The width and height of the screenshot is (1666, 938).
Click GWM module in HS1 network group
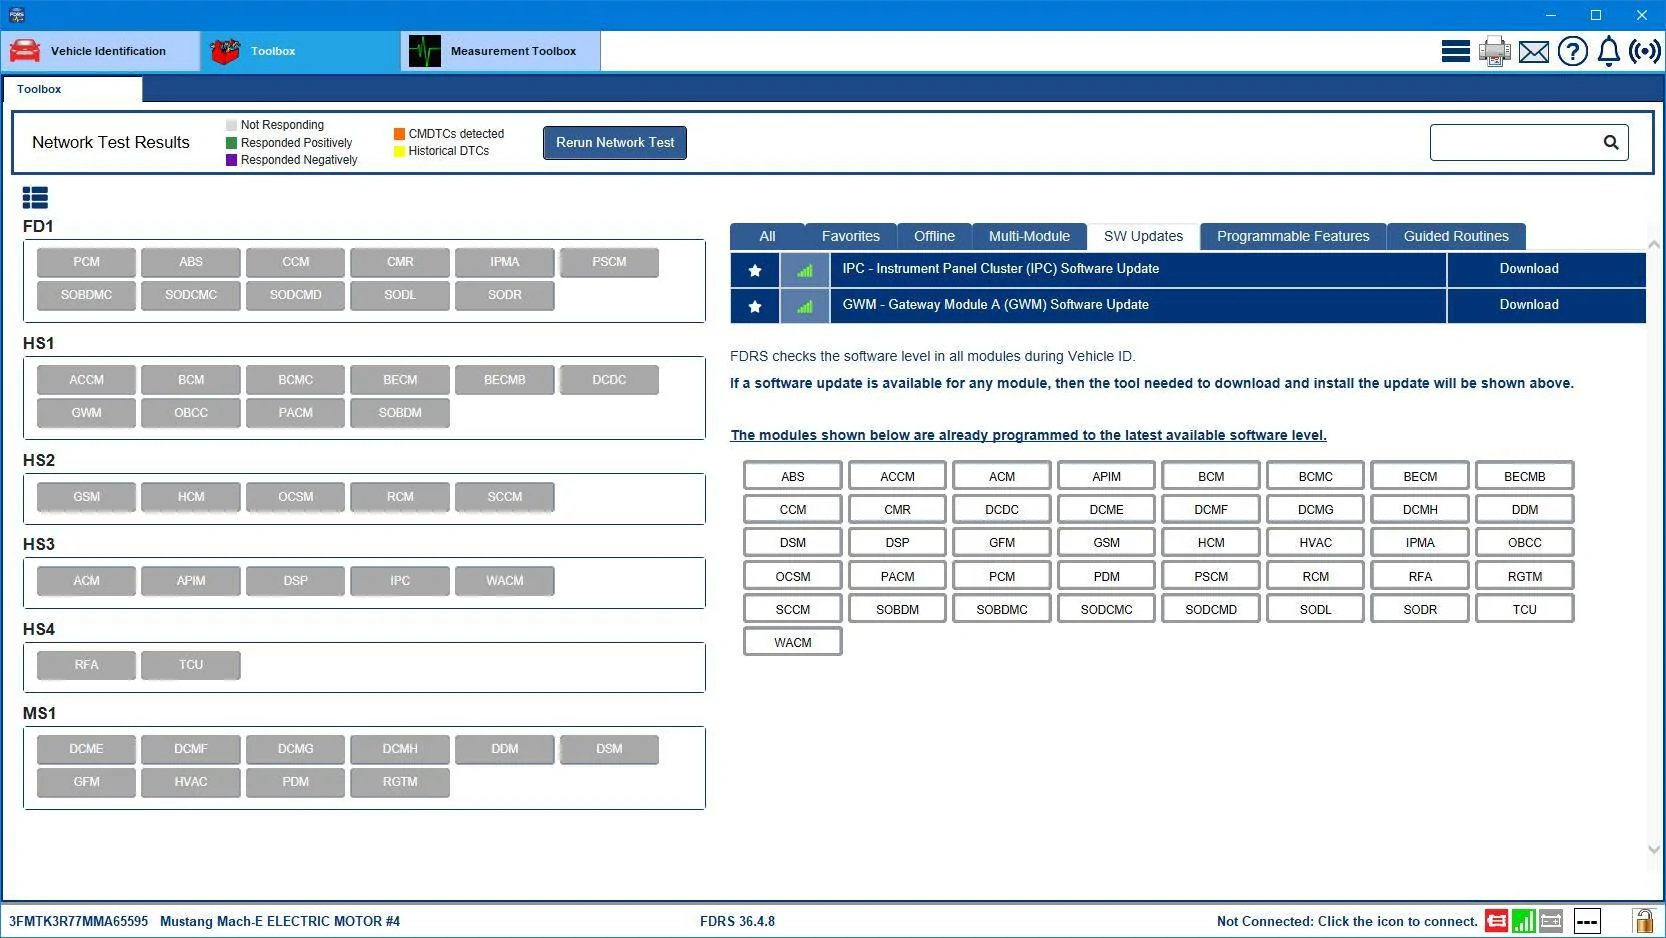tap(86, 413)
